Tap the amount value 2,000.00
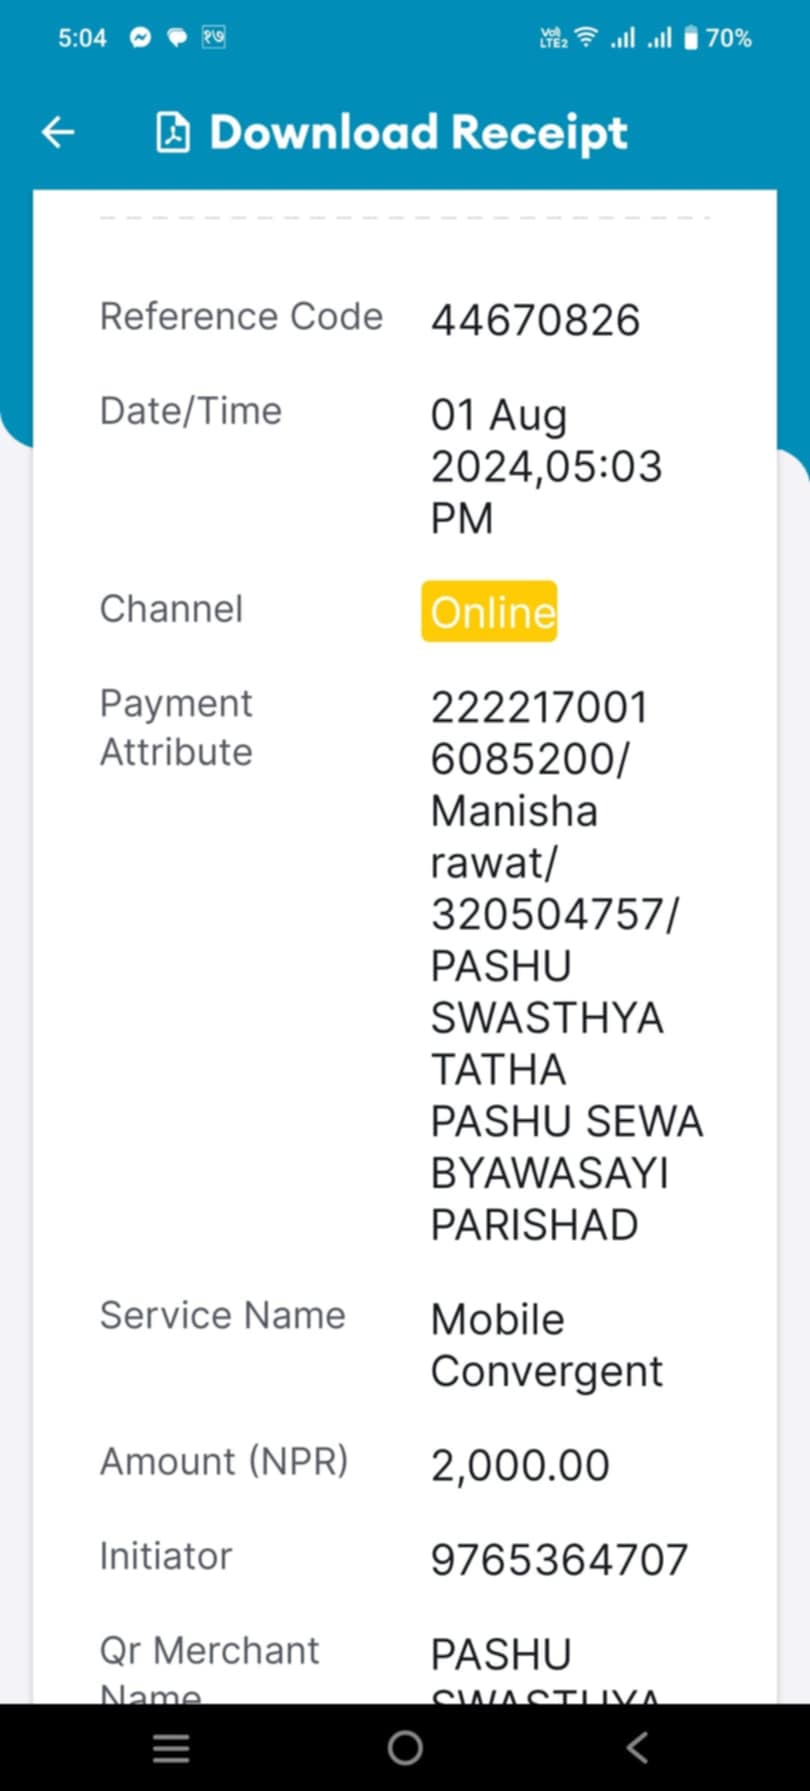 point(520,1465)
